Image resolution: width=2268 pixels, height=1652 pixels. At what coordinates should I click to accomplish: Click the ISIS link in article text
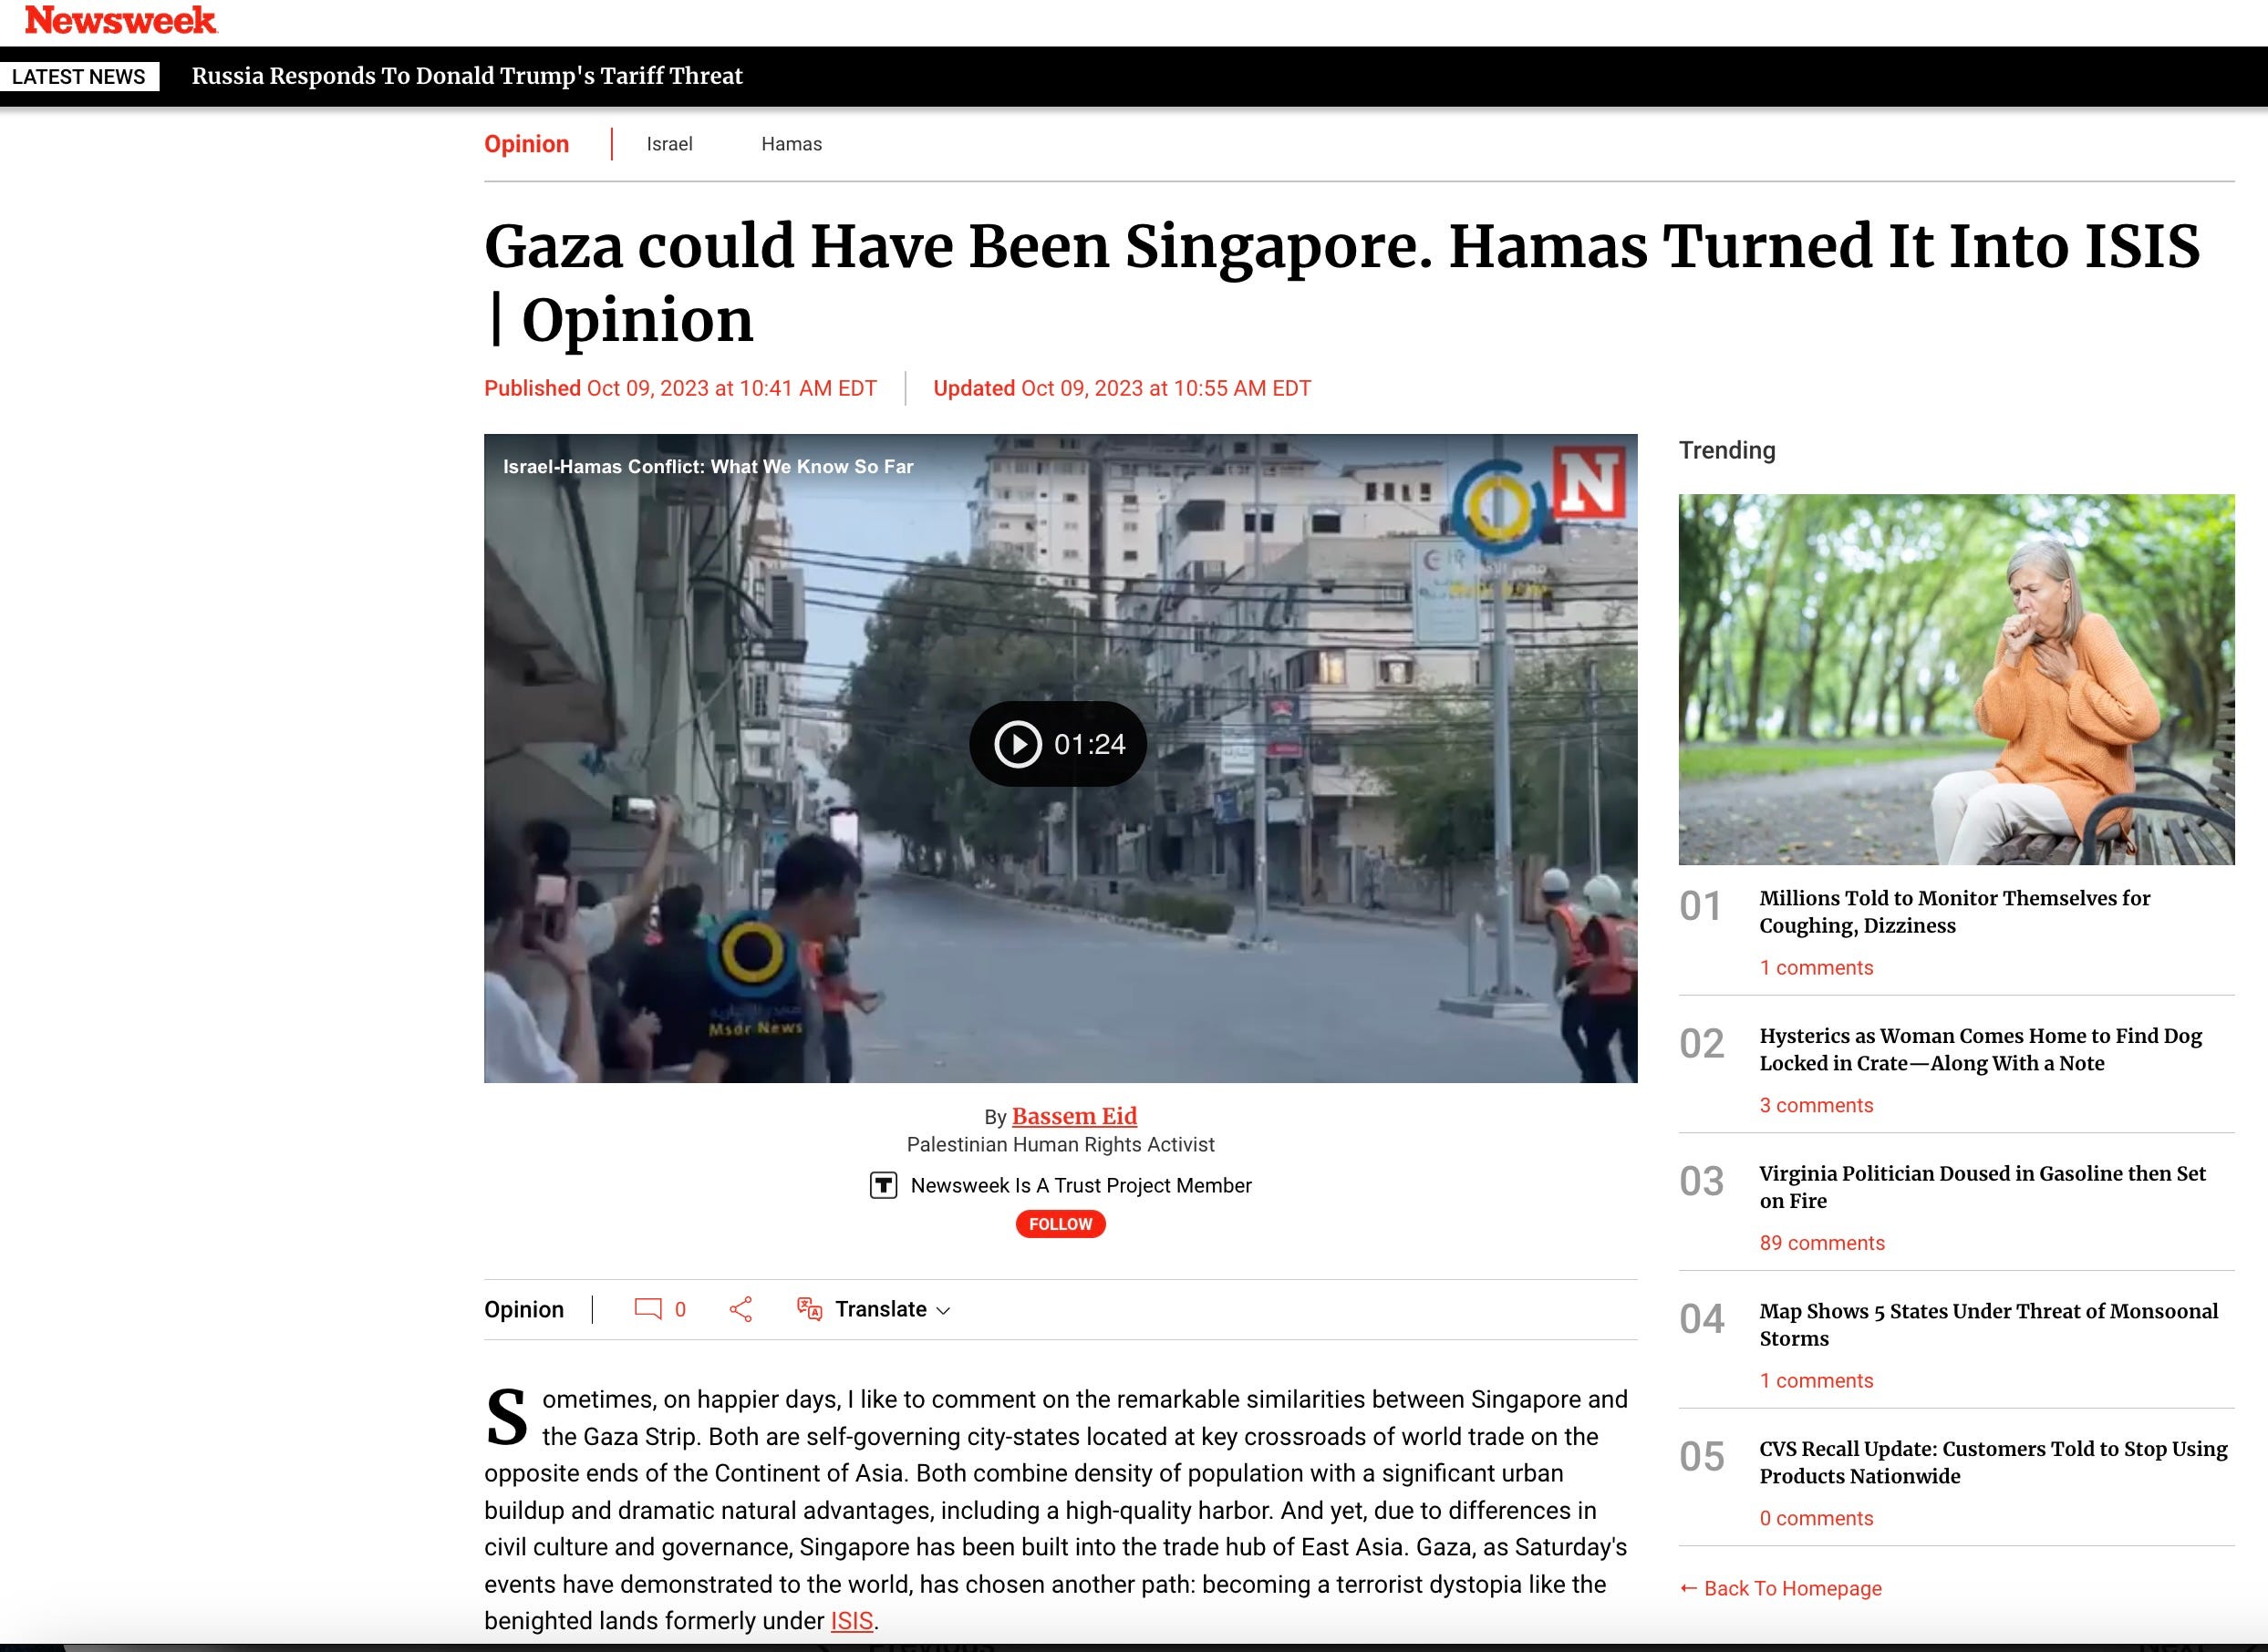(x=851, y=1621)
